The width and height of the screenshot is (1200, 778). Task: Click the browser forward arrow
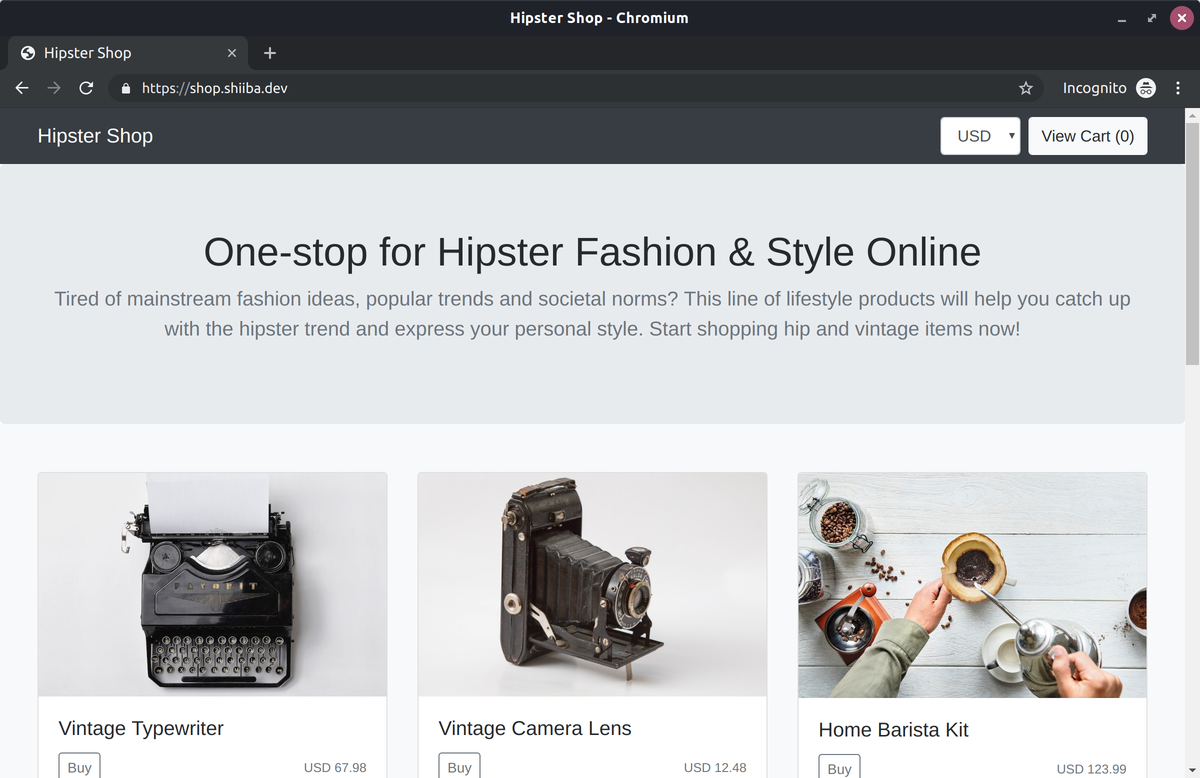54,88
